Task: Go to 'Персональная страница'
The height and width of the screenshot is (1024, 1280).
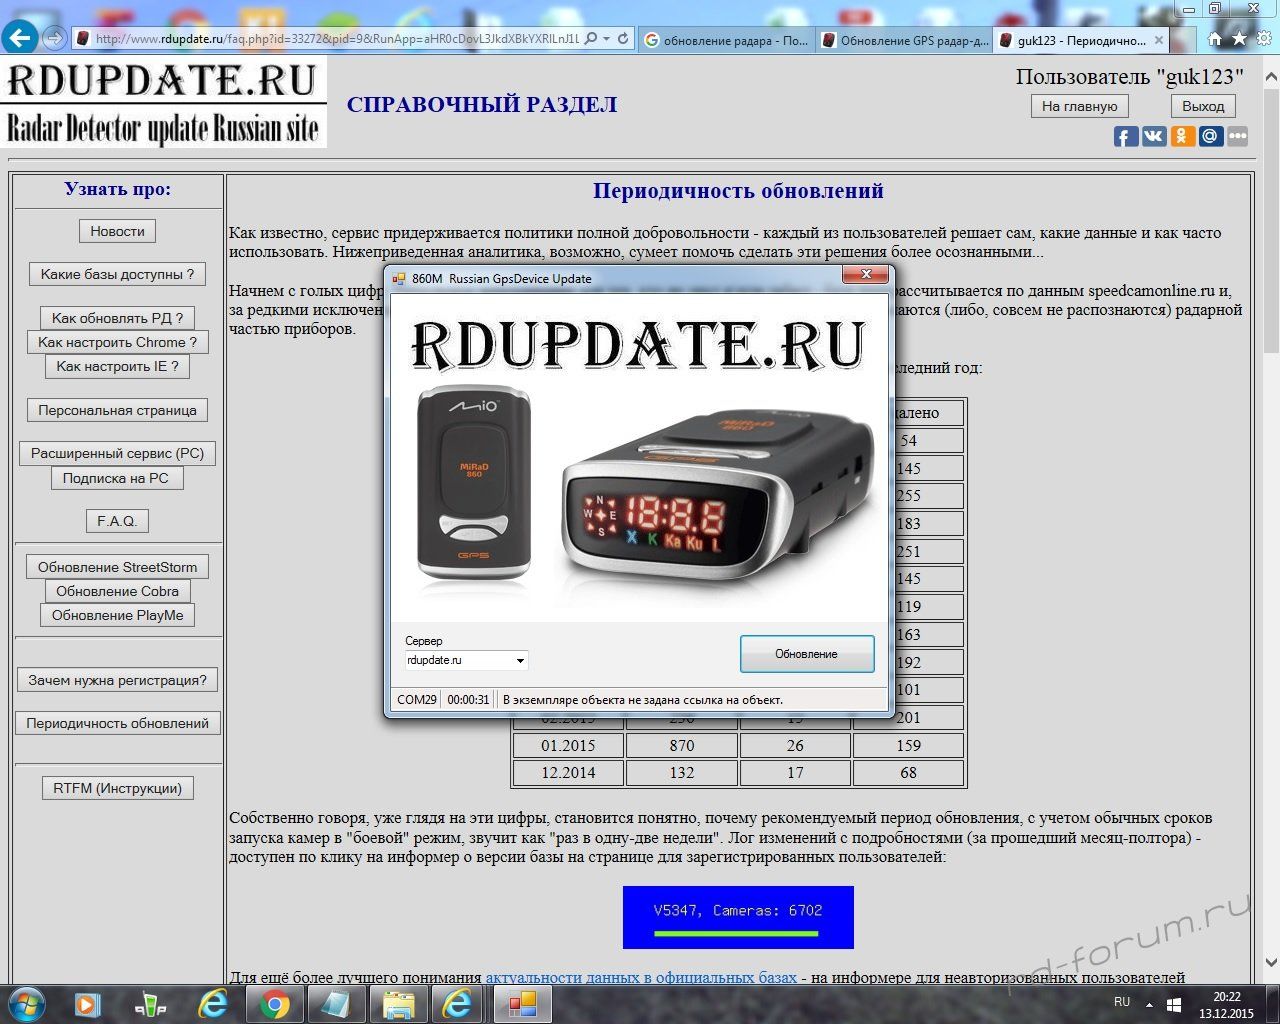Action: coord(117,410)
